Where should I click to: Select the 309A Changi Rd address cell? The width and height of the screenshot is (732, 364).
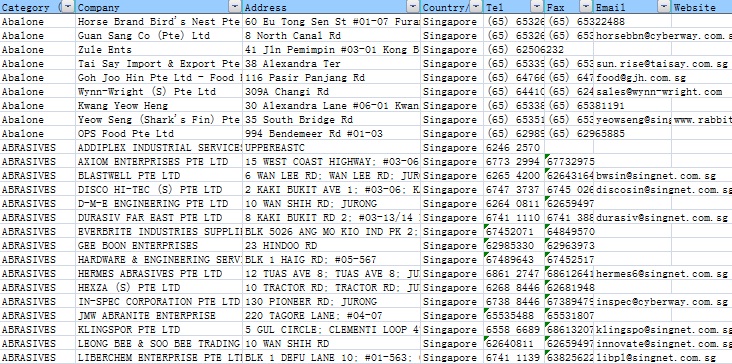[x=331, y=91]
